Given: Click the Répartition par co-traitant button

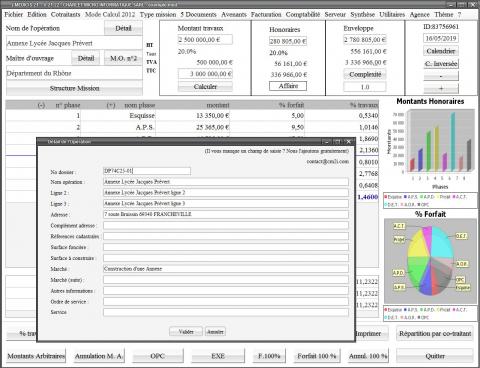Looking at the screenshot, I should (x=435, y=333).
